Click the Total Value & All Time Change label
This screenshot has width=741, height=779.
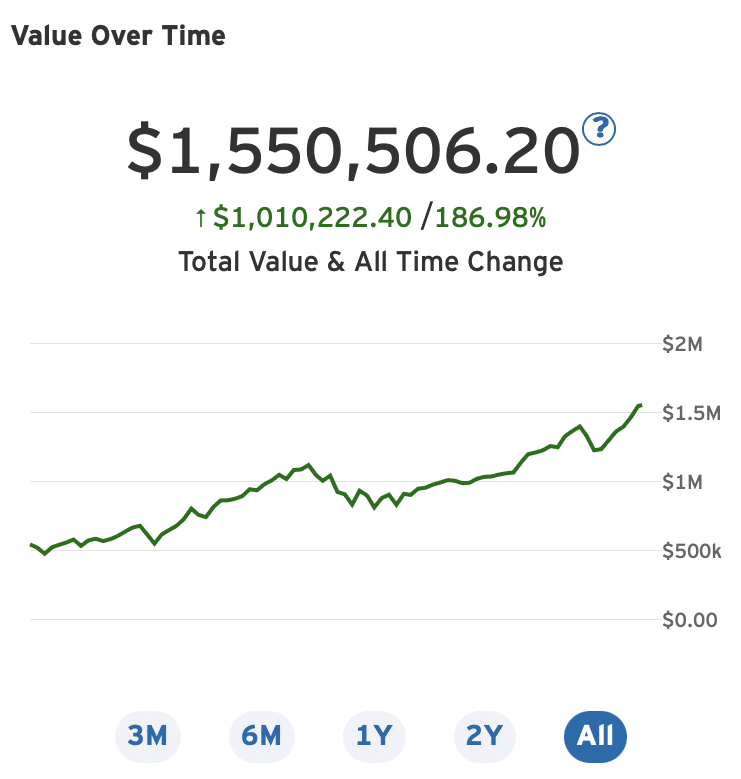pos(370,262)
